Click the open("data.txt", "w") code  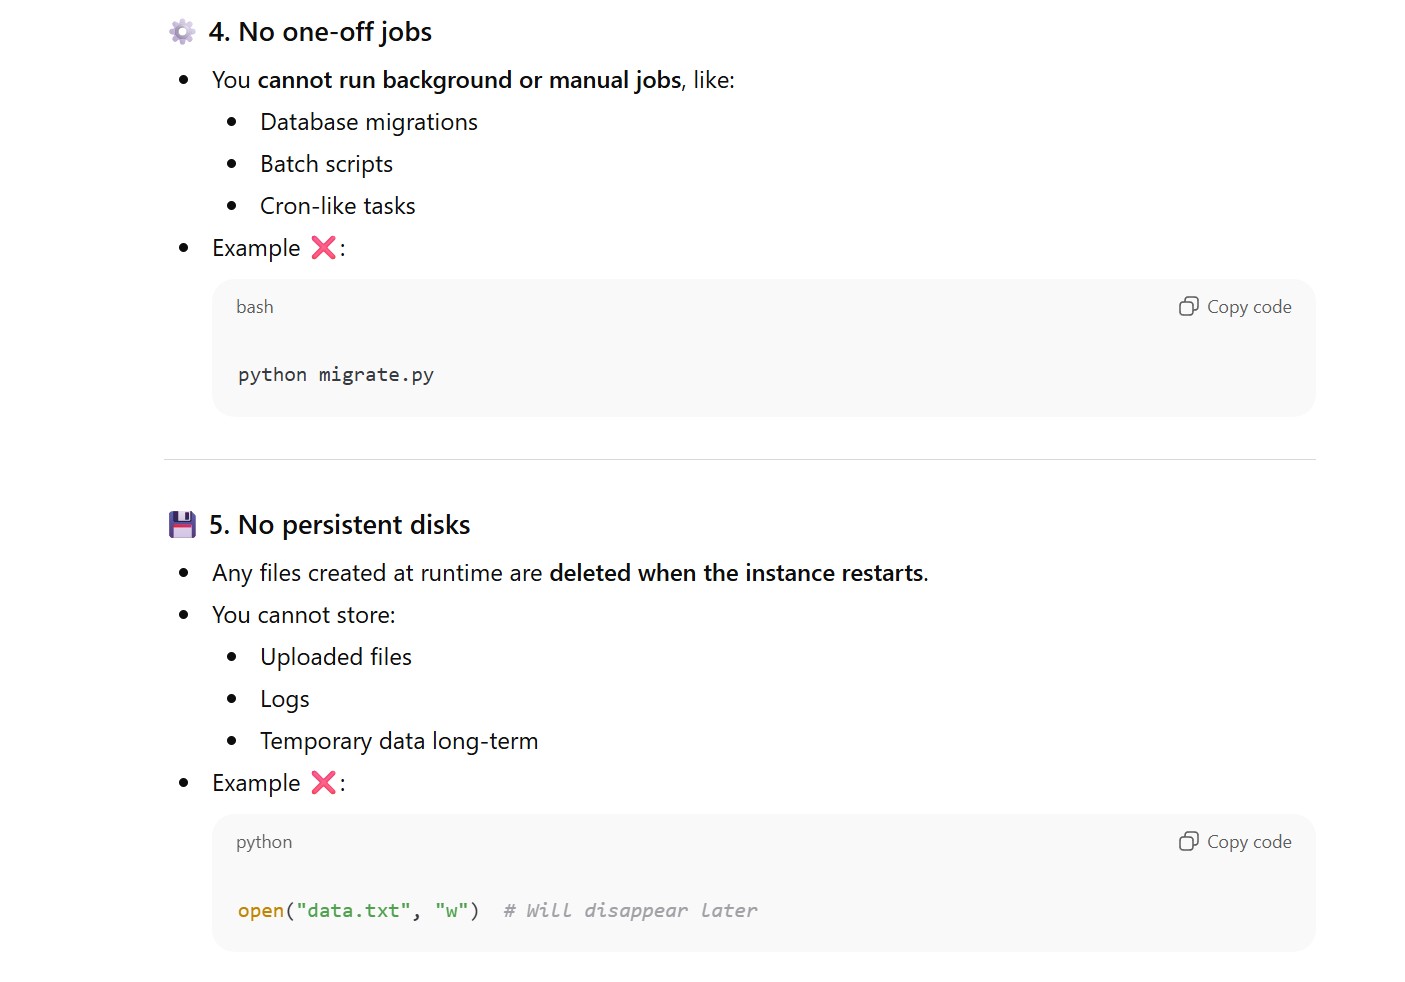tap(358, 911)
